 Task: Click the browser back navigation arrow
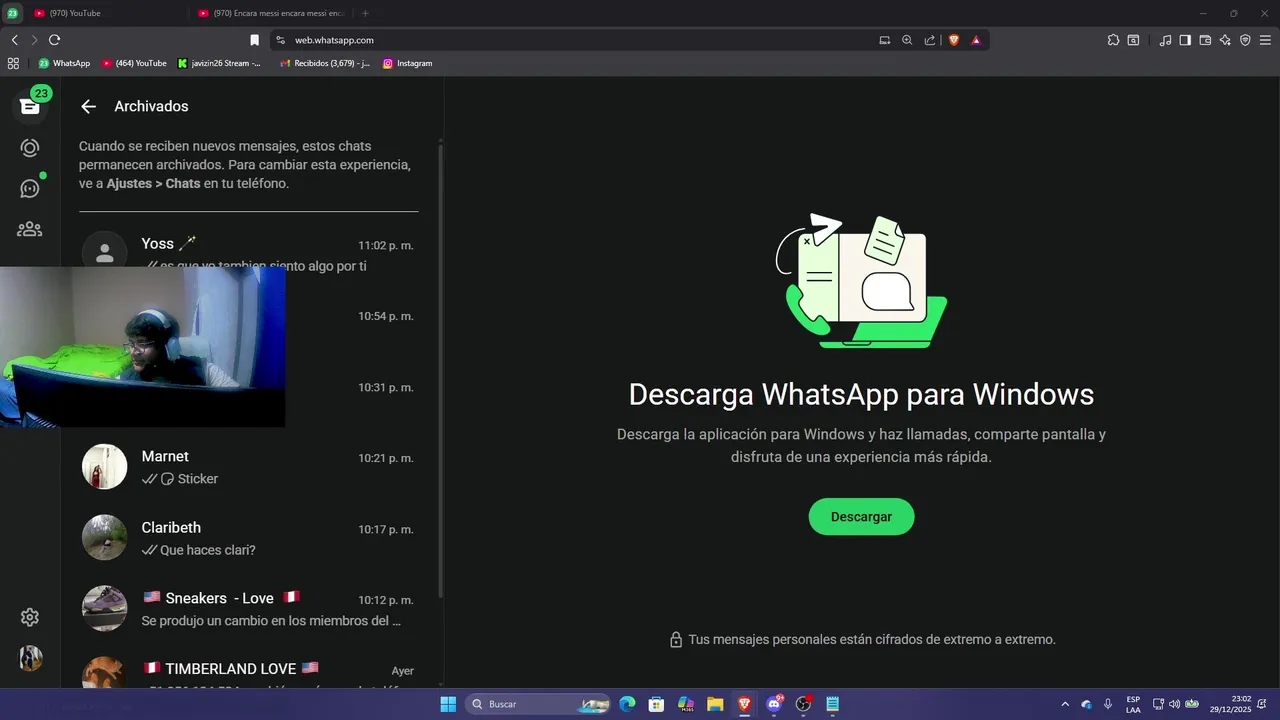(14, 40)
